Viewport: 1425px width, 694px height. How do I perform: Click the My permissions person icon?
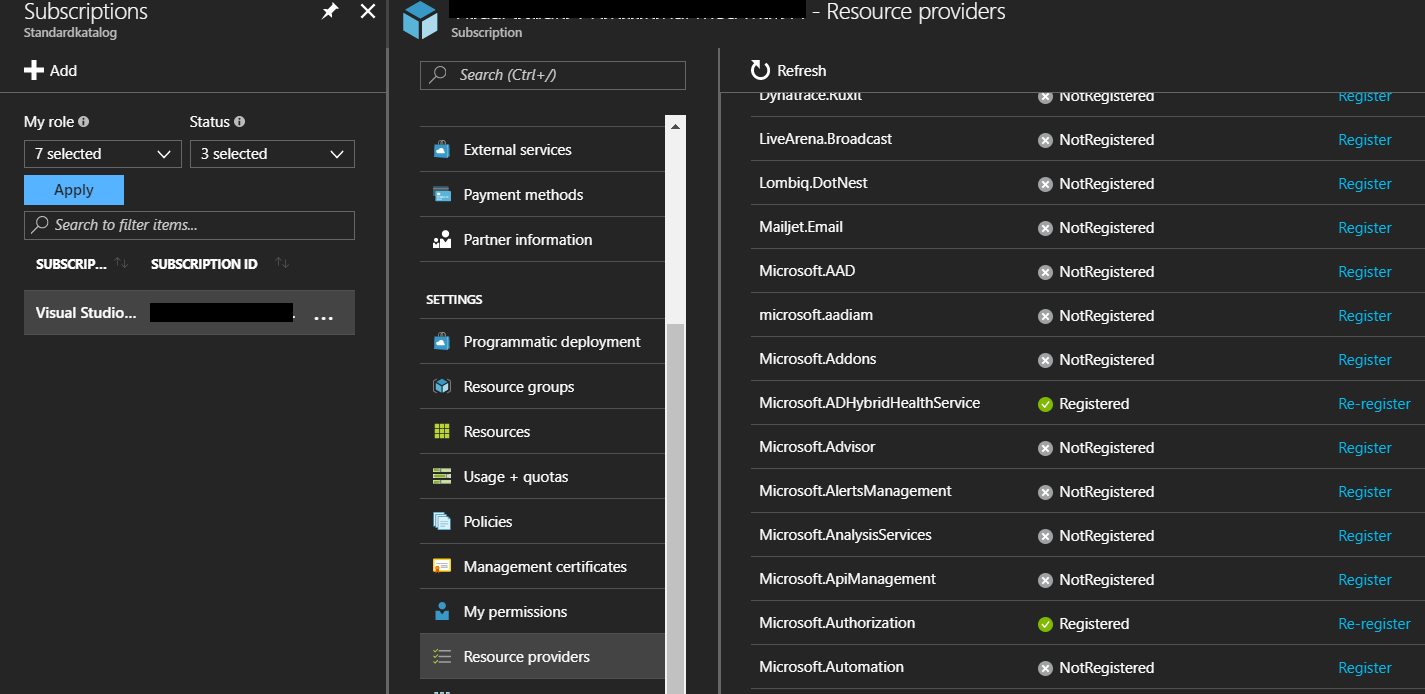(x=442, y=612)
